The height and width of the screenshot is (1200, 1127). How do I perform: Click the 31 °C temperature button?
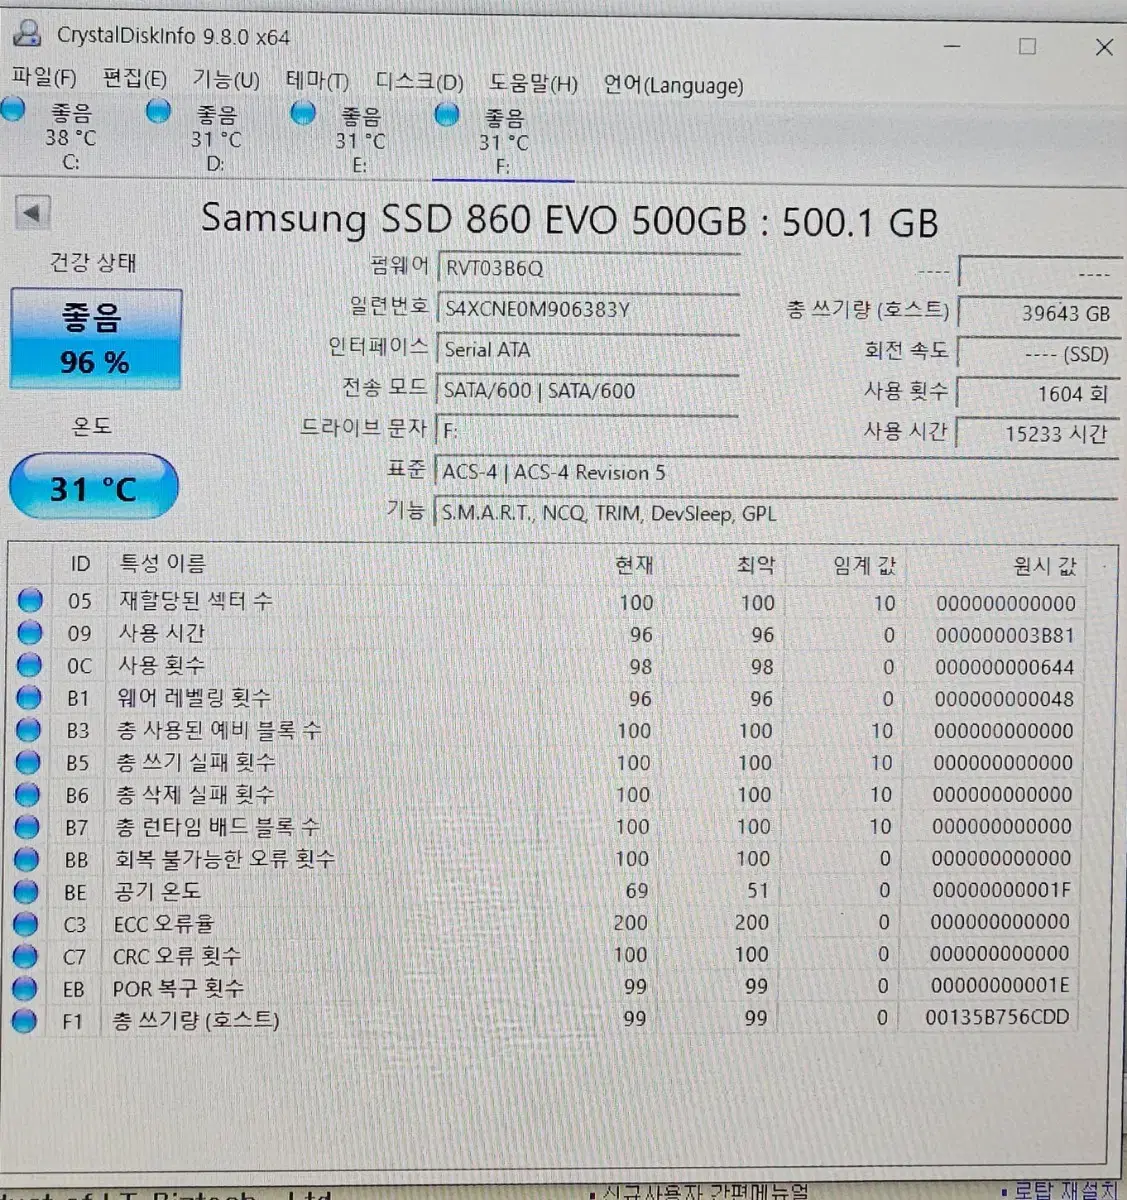(x=94, y=488)
